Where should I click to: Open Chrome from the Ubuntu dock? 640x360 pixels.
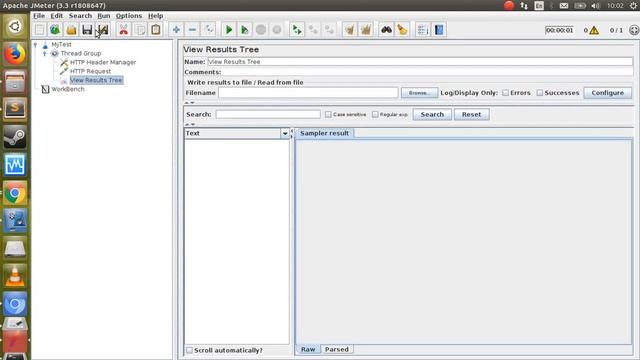coord(15,193)
